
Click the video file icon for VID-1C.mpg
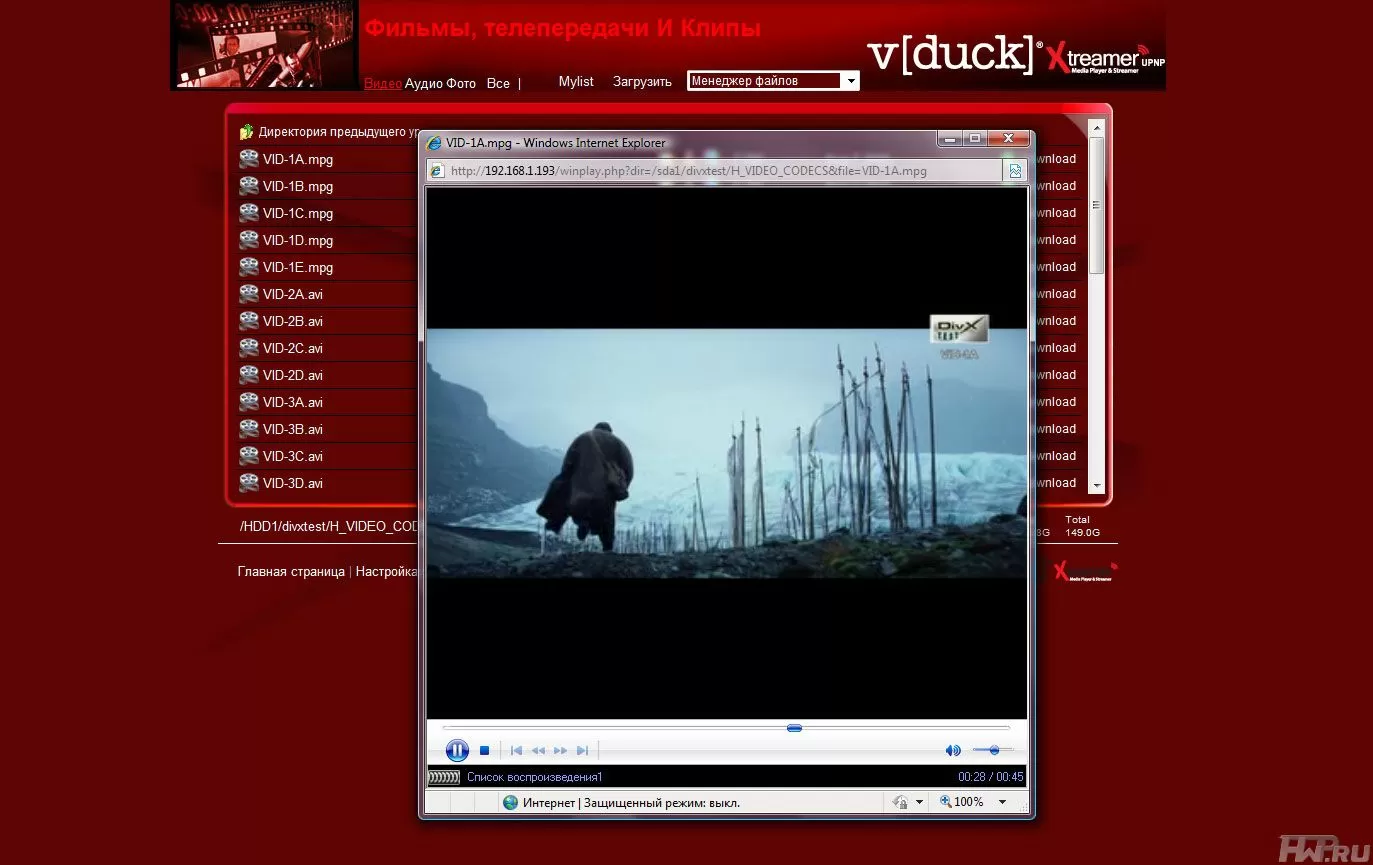click(x=249, y=213)
